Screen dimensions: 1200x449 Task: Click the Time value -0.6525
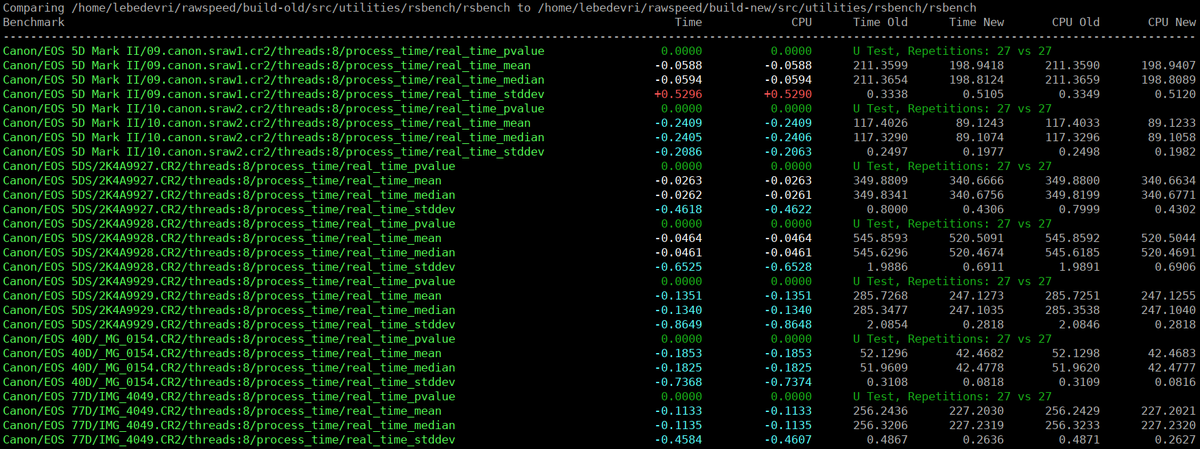(x=677, y=267)
